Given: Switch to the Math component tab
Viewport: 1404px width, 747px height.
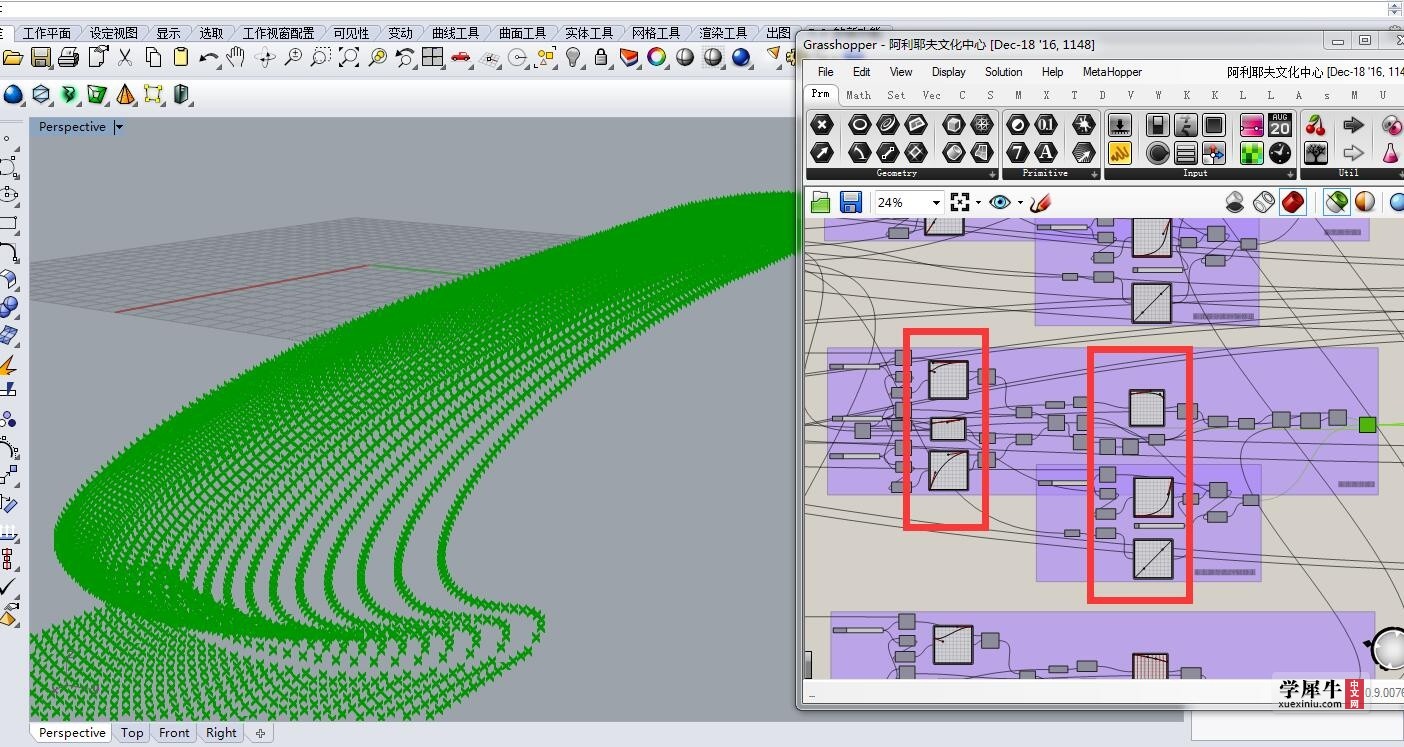Looking at the screenshot, I should coord(858,95).
